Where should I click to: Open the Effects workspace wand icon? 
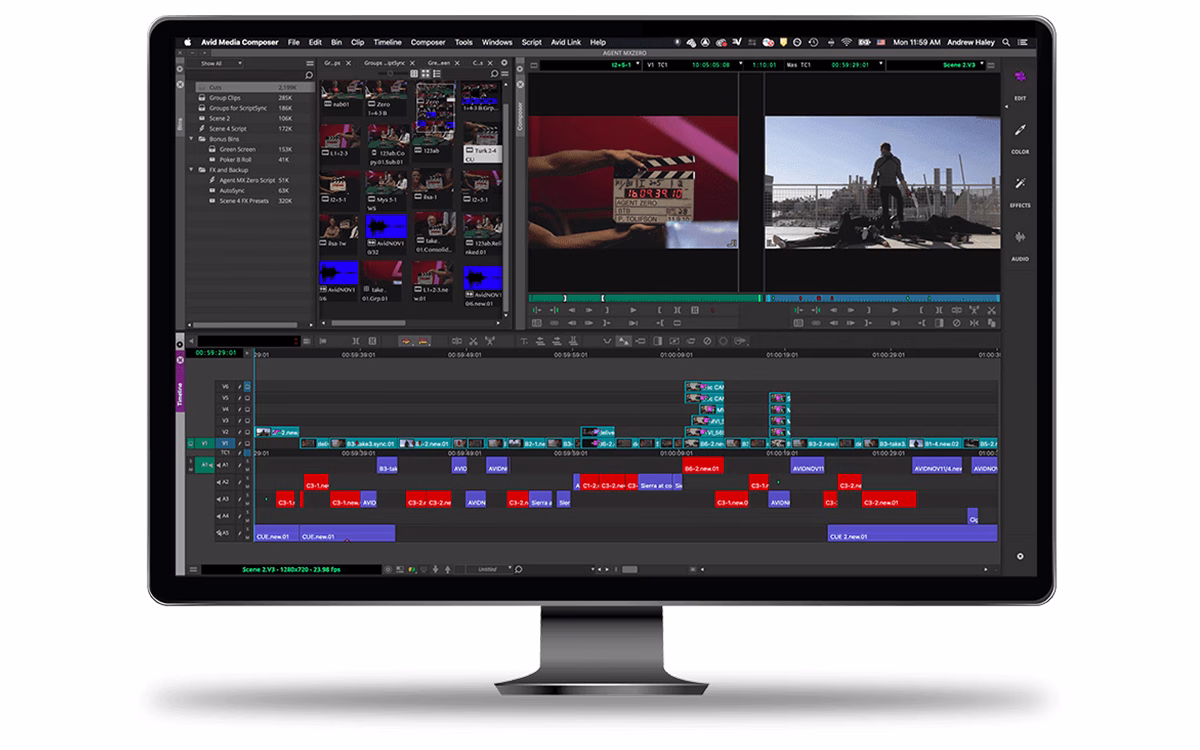(1020, 185)
